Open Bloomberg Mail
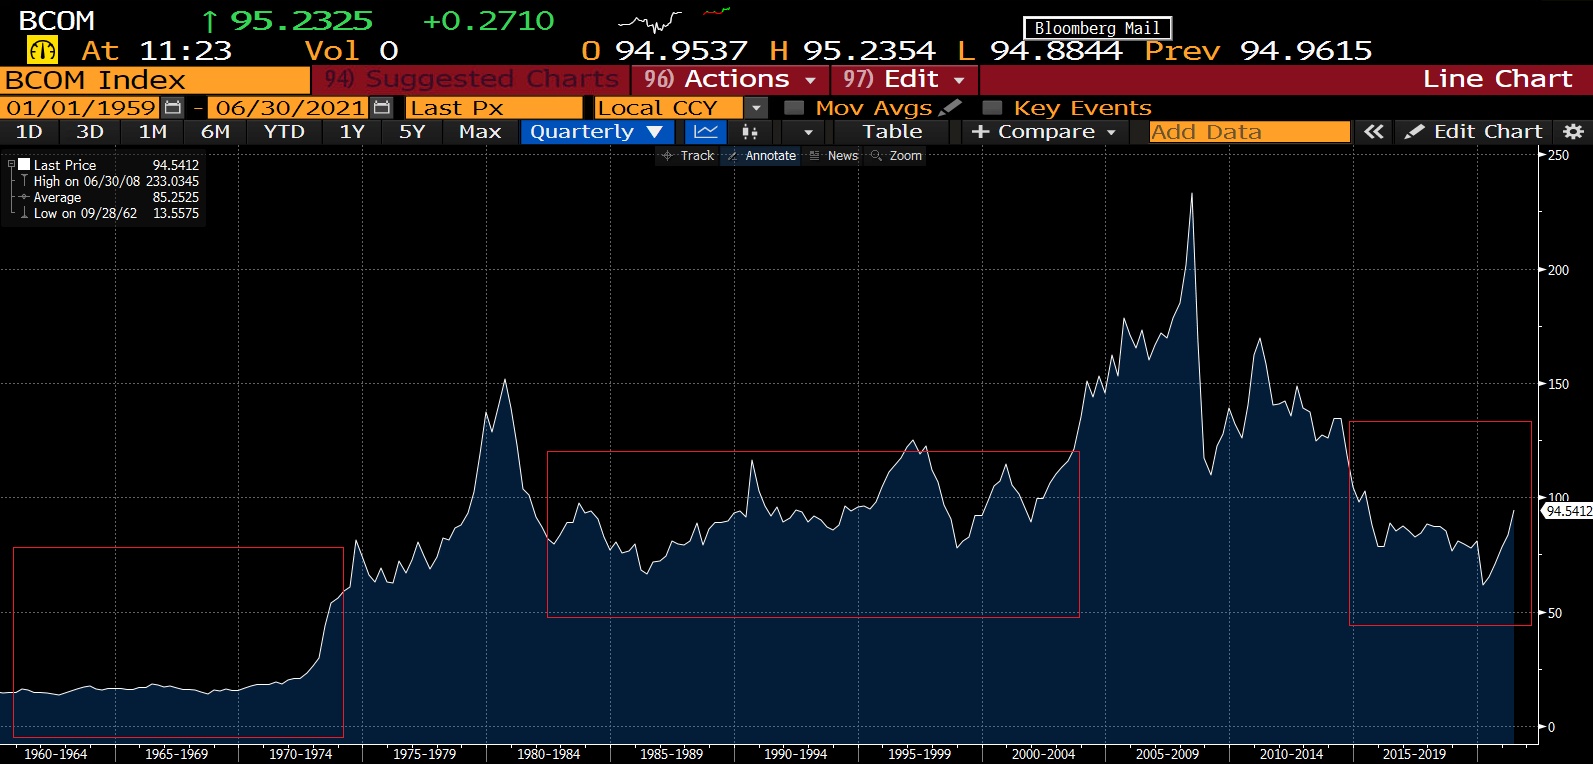 tap(1097, 28)
